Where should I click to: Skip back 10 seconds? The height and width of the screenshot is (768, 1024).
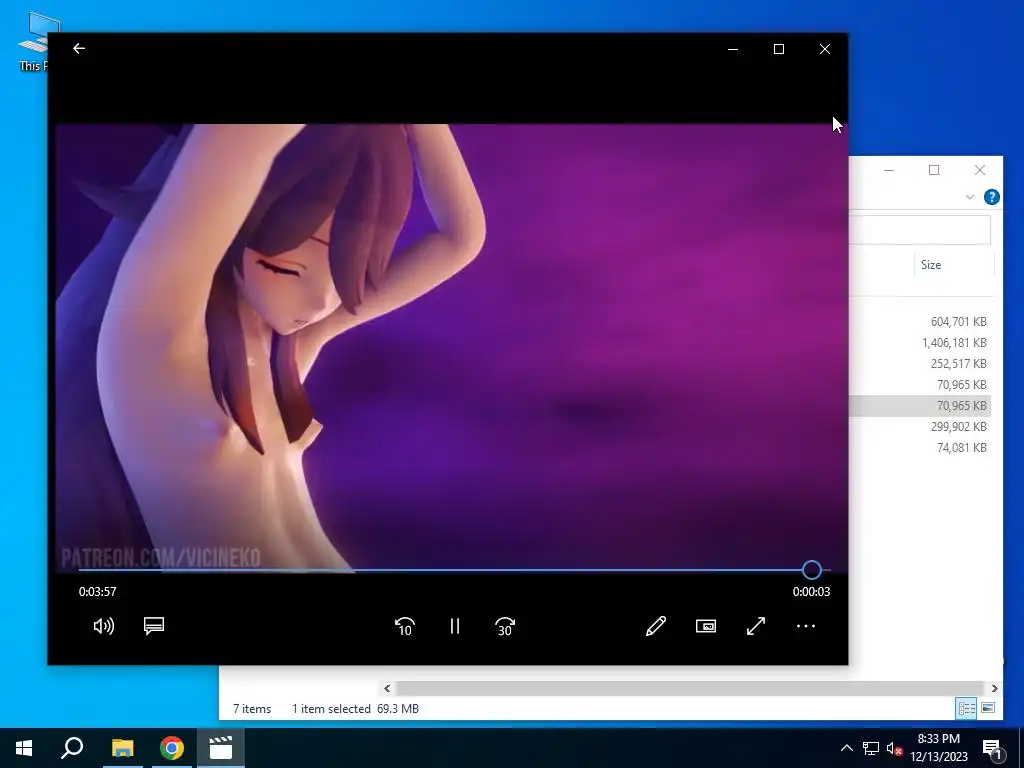pos(405,626)
